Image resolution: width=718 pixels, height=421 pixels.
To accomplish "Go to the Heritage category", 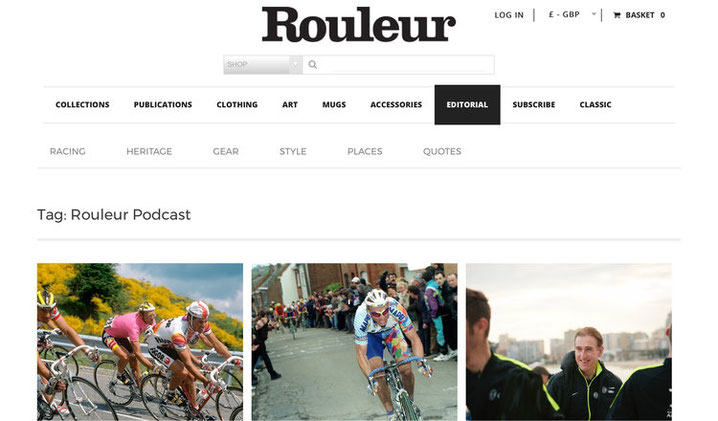I will tap(149, 151).
